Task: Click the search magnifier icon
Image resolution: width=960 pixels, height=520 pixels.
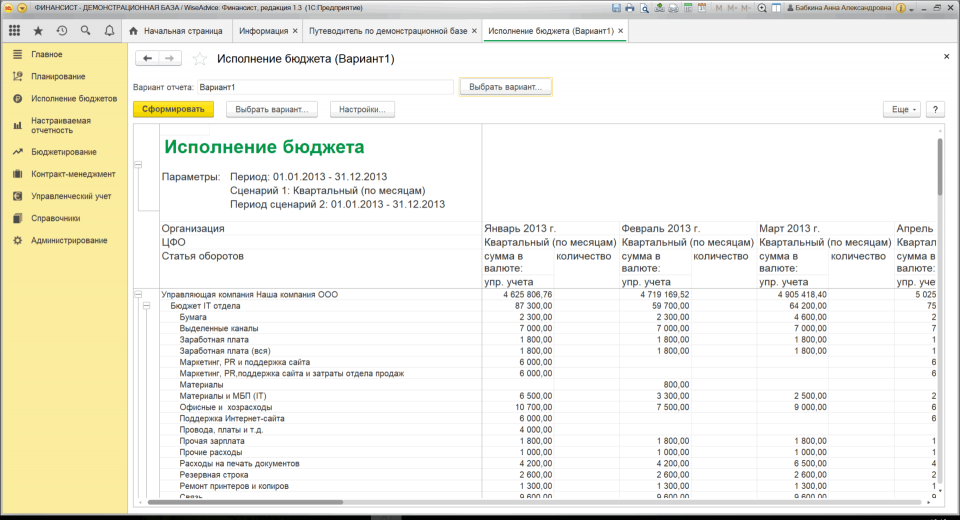Action: pyautogui.click(x=85, y=31)
